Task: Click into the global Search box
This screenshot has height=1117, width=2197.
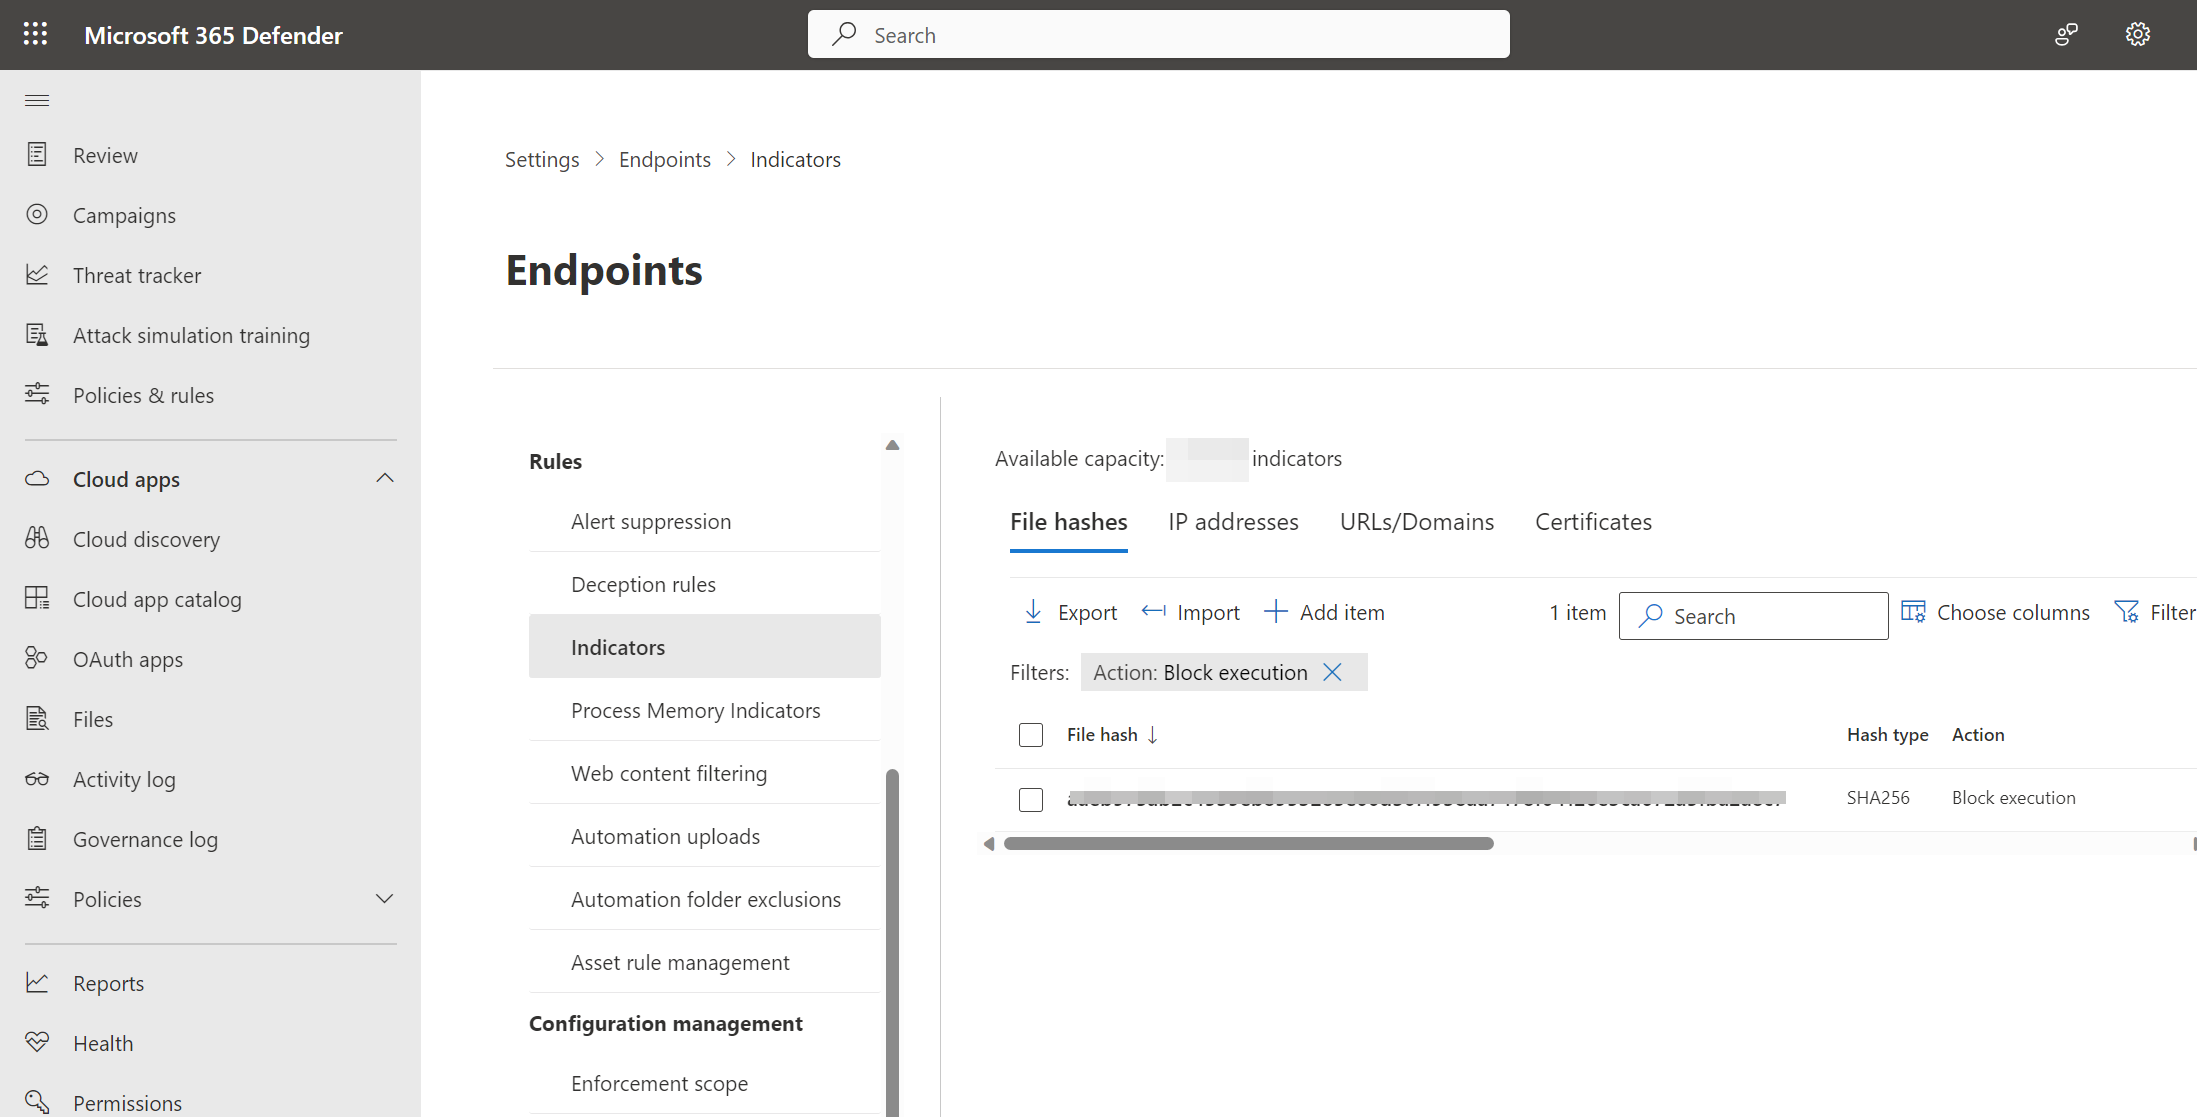Action: tap(1158, 34)
